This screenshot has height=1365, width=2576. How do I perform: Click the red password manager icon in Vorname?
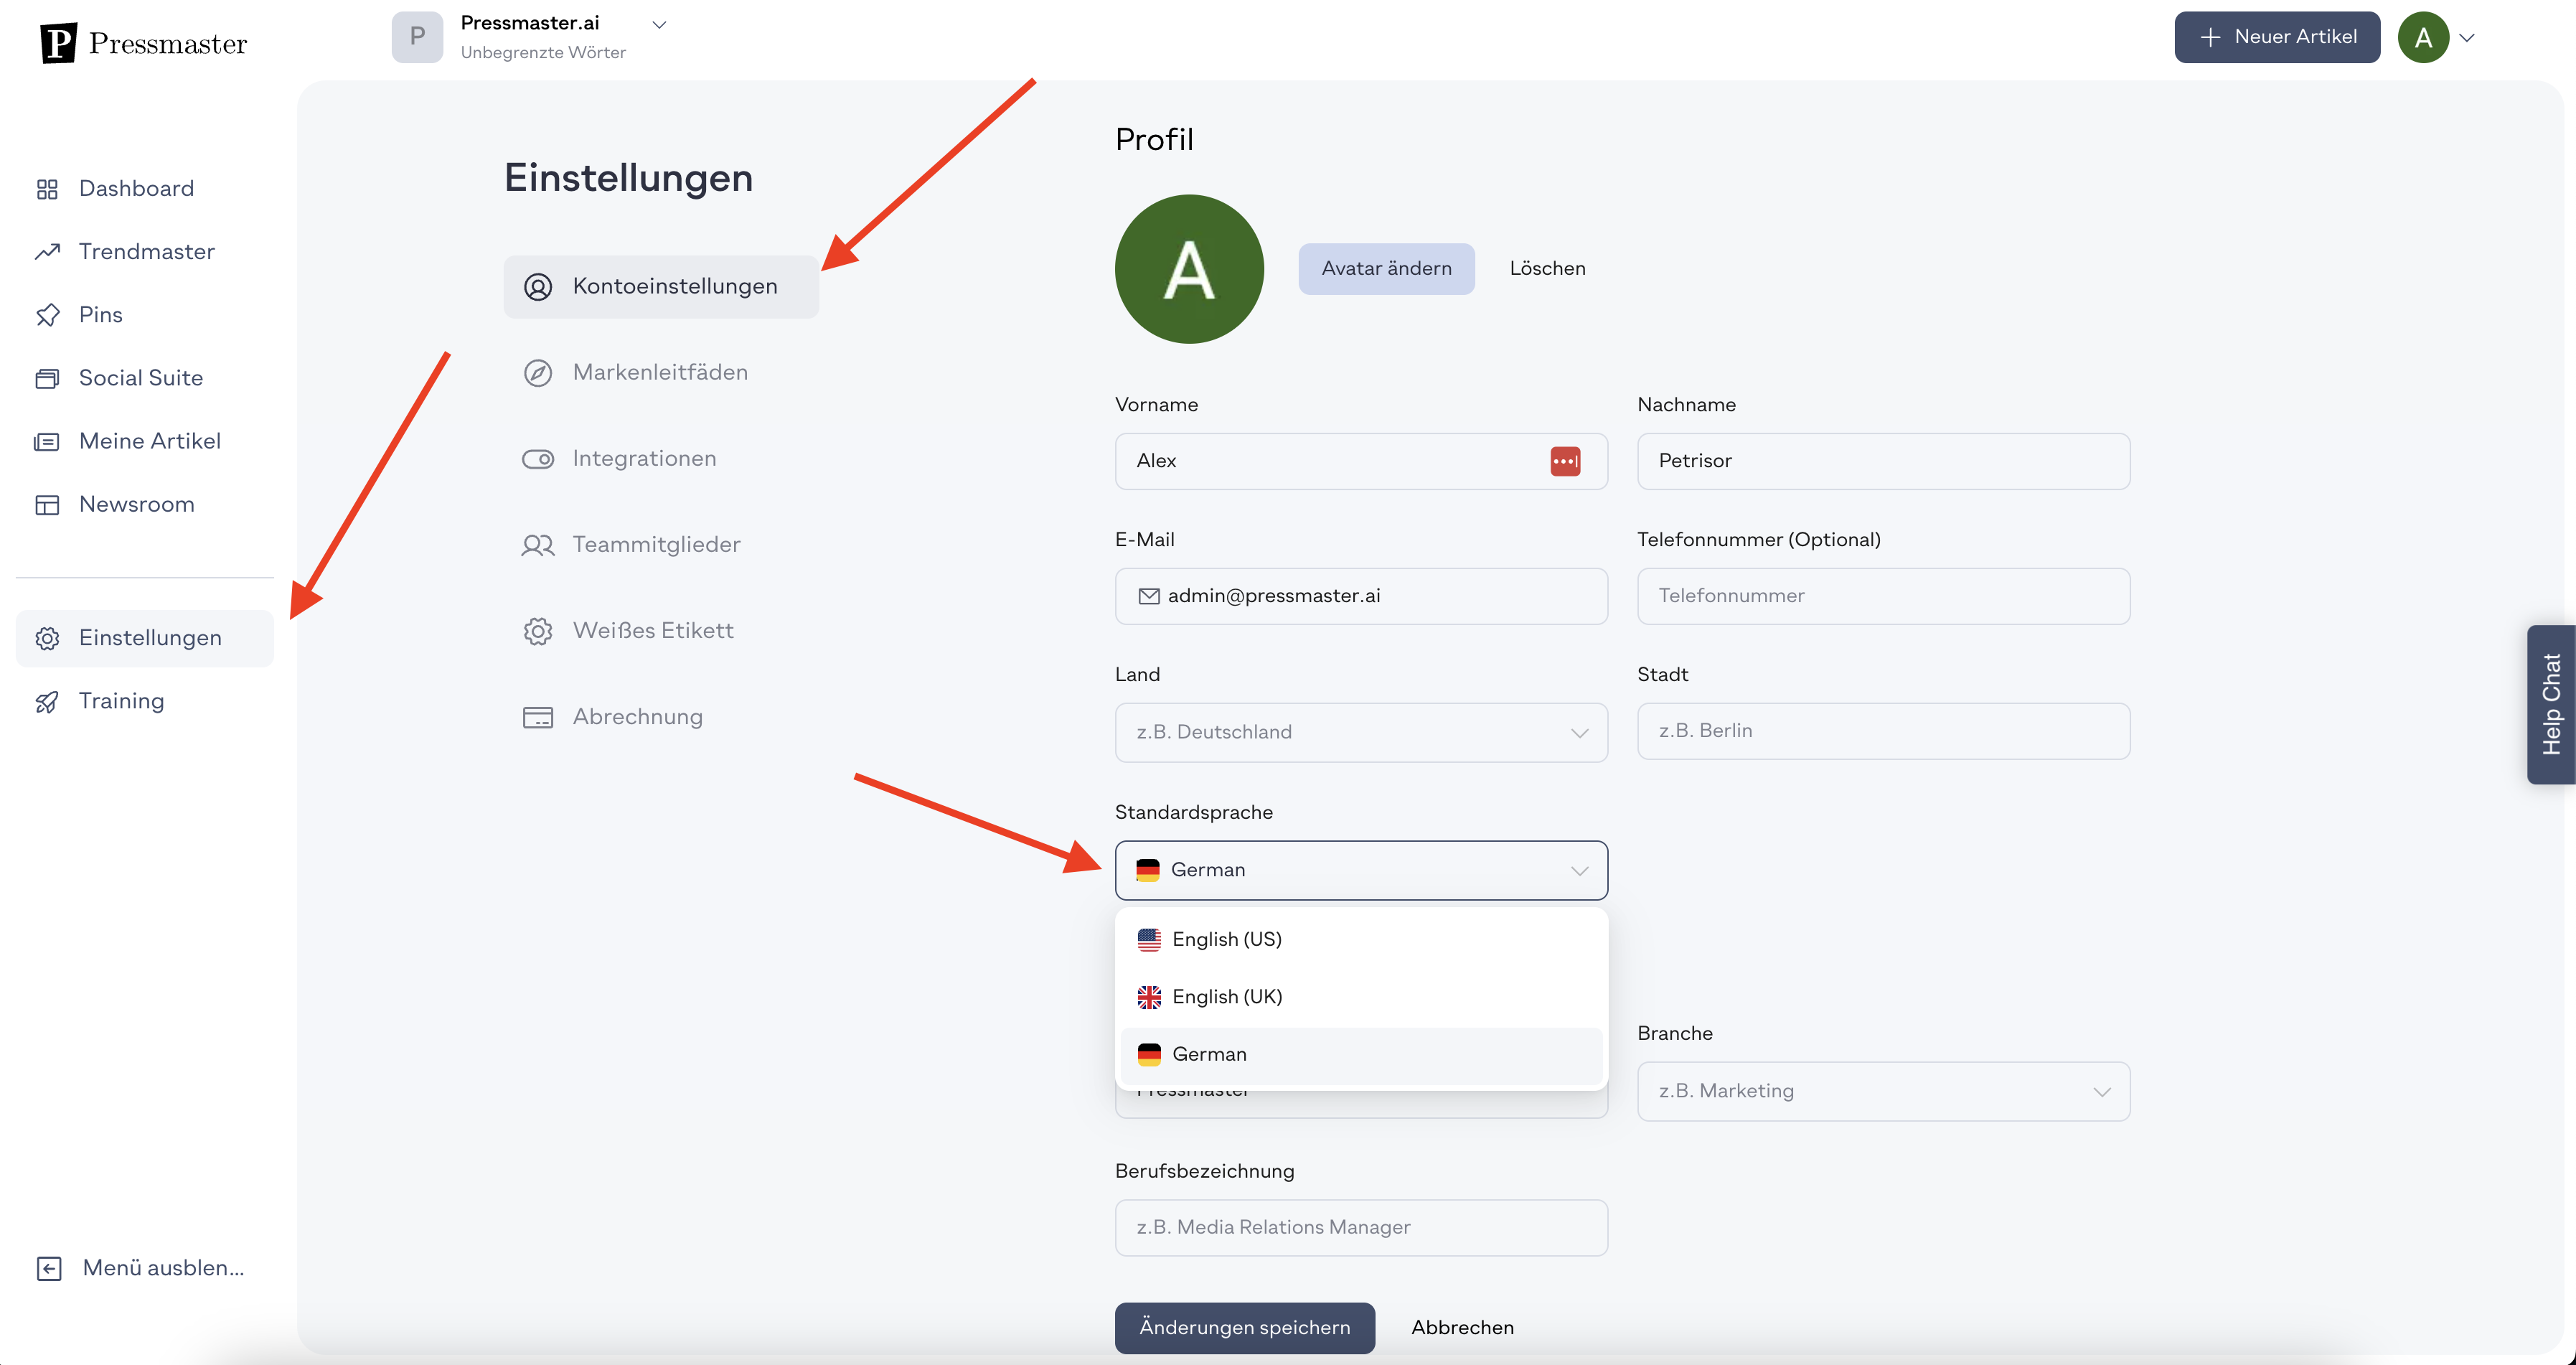(x=1565, y=461)
